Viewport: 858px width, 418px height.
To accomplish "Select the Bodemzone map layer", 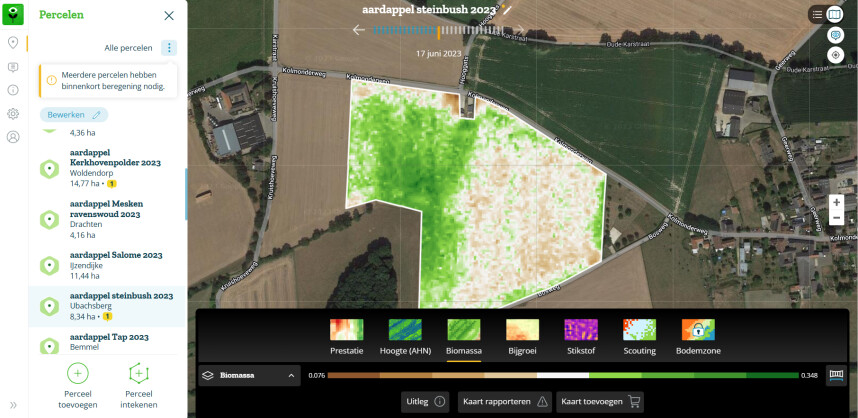I will point(698,338).
